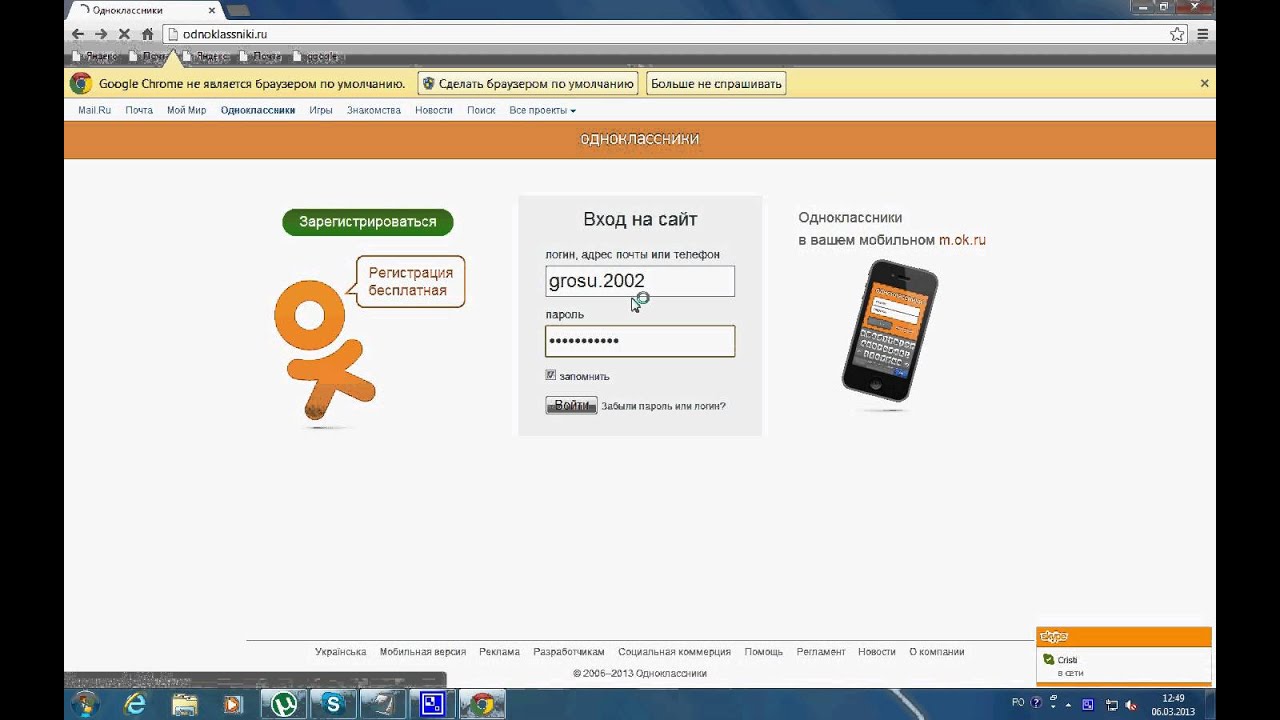Screen dimensions: 1280x720
Task: Click the Войти login button
Action: tap(571, 405)
